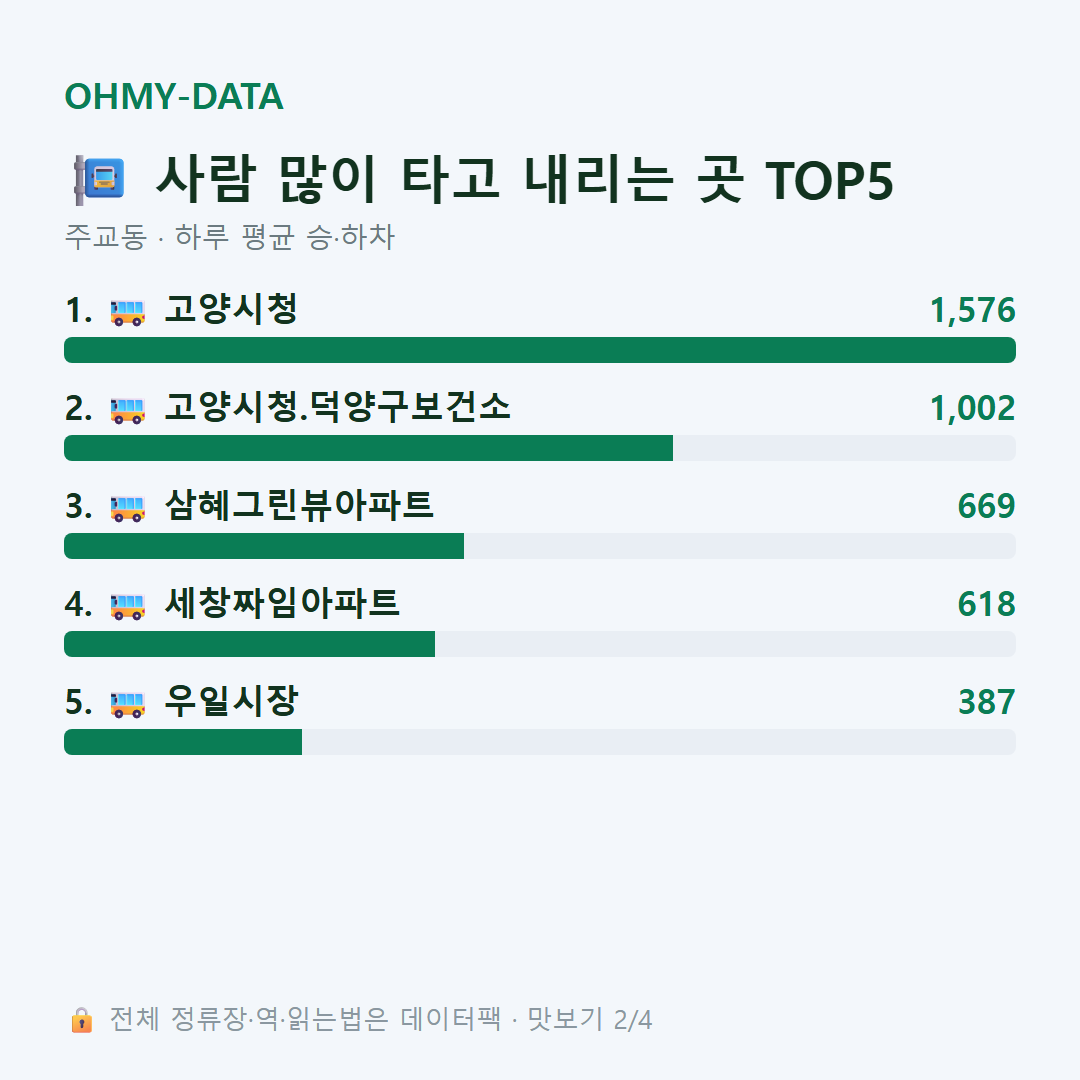Click the OHMY-DATA brand label
Image resolution: width=1080 pixels, height=1080 pixels.
click(x=174, y=96)
